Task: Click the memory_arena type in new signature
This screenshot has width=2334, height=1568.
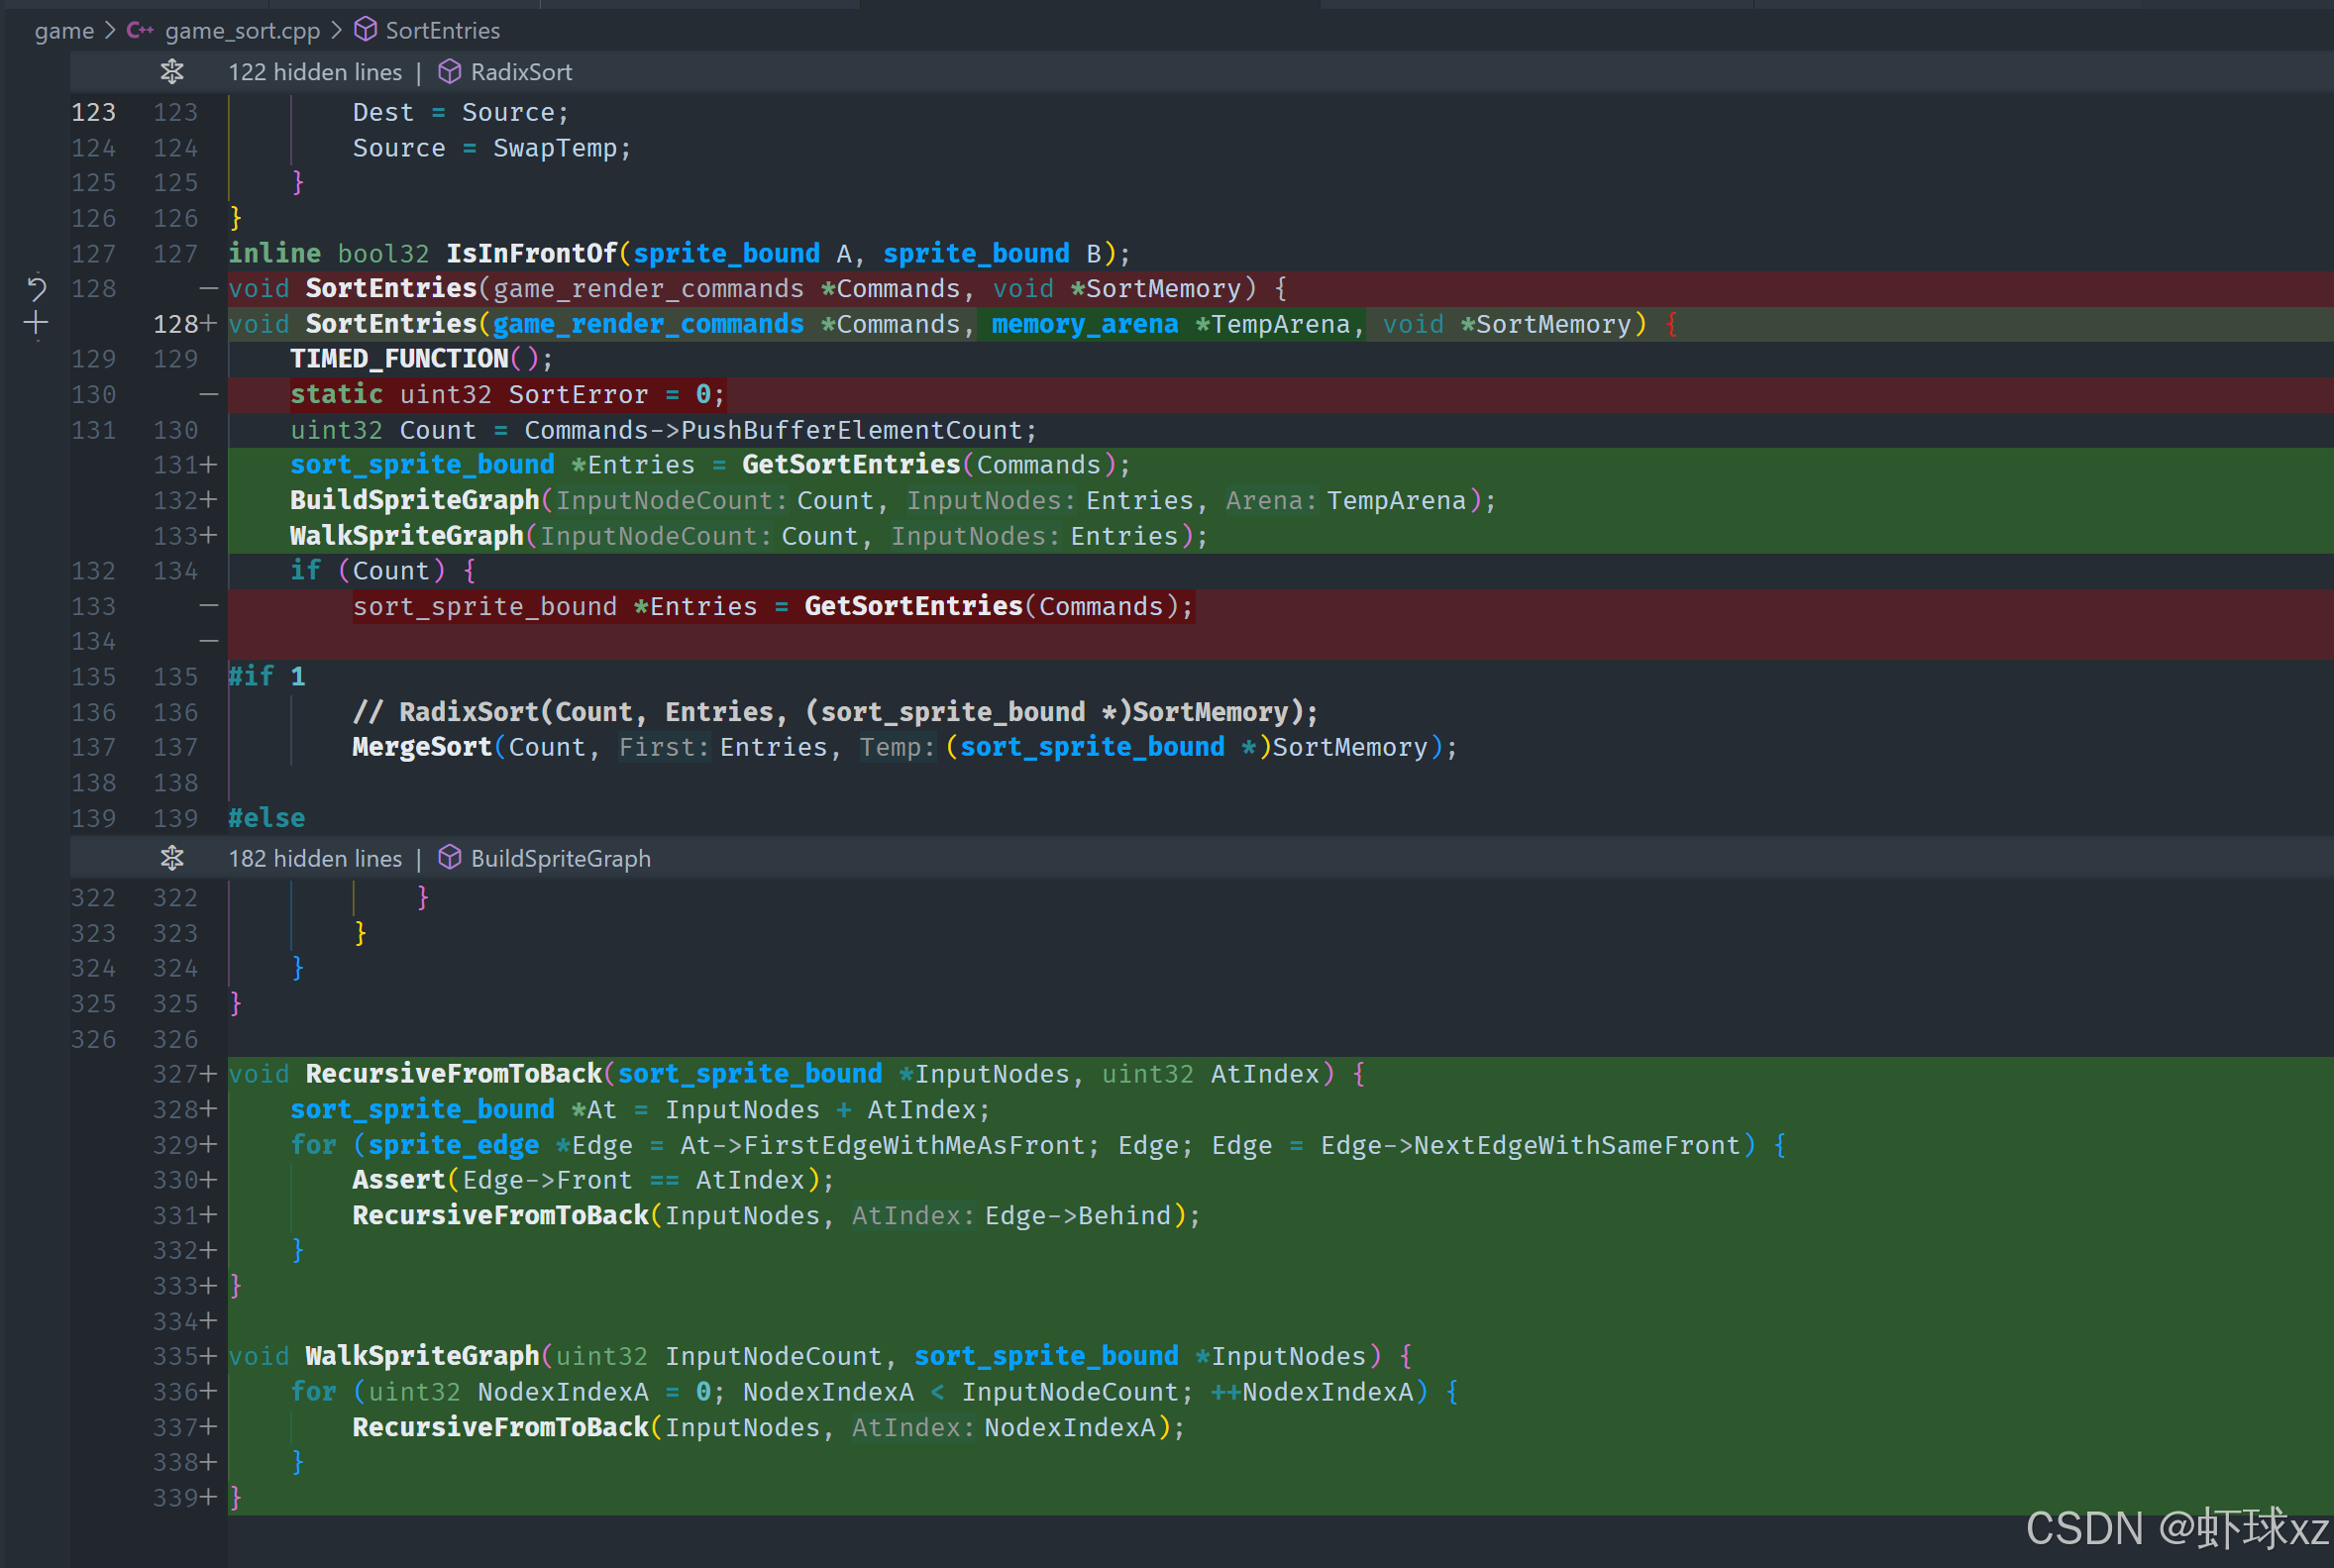Action: click(1084, 324)
